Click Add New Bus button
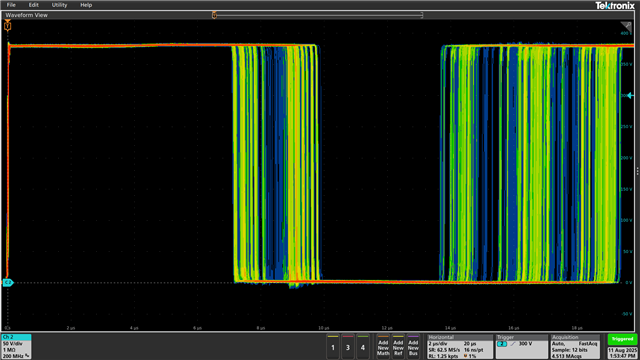This screenshot has width=640, height=360. [x=413, y=347]
